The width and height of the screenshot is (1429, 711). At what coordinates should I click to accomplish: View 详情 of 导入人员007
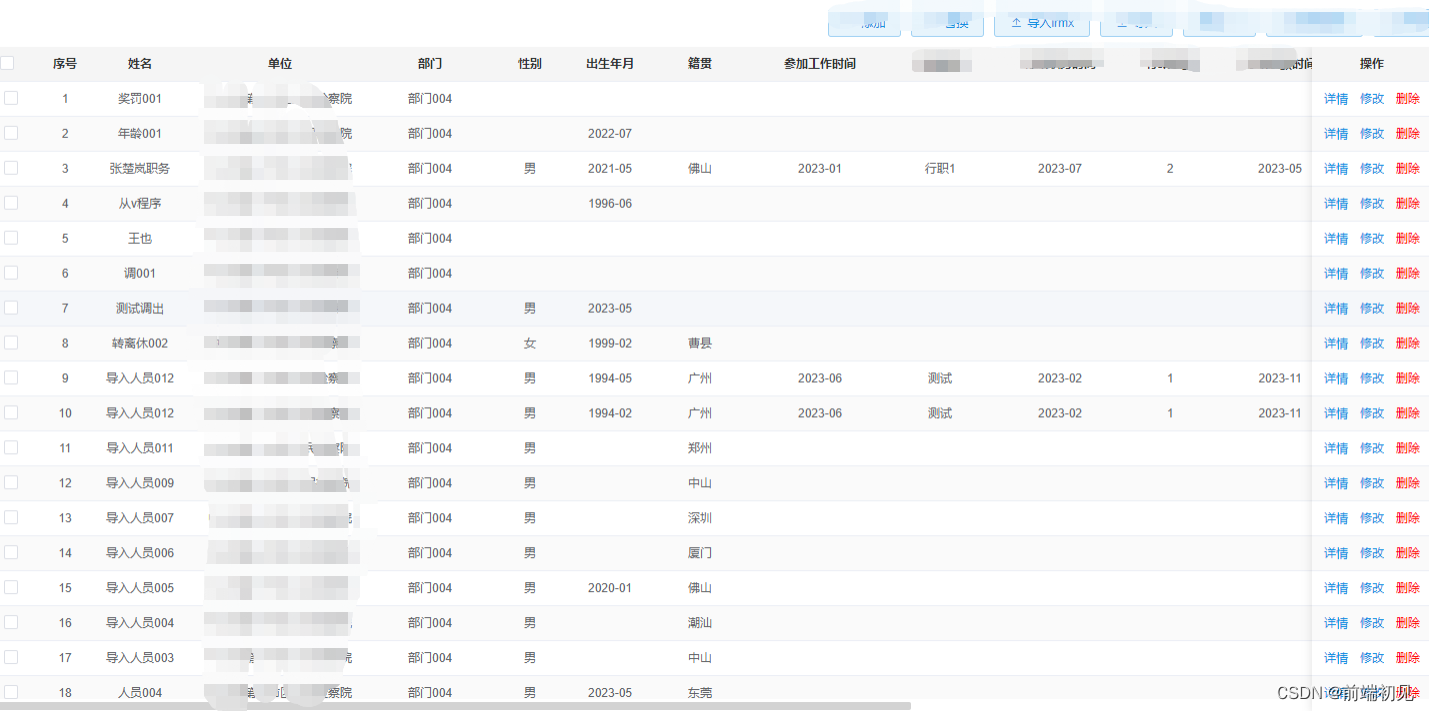point(1336,519)
